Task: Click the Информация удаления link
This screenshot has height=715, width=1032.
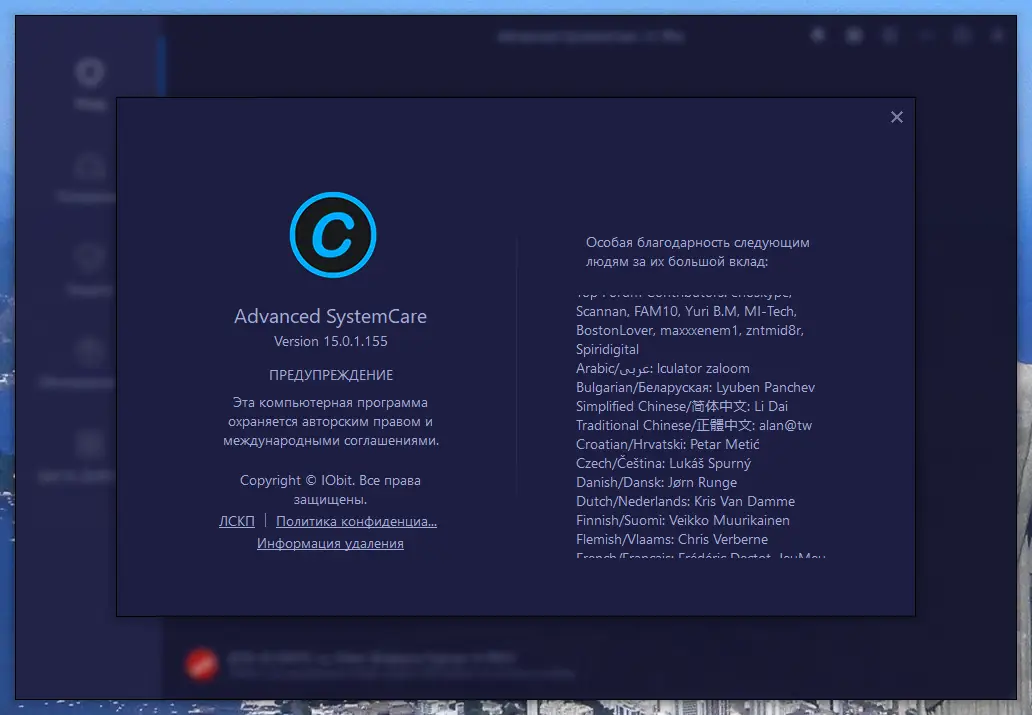Action: (330, 543)
